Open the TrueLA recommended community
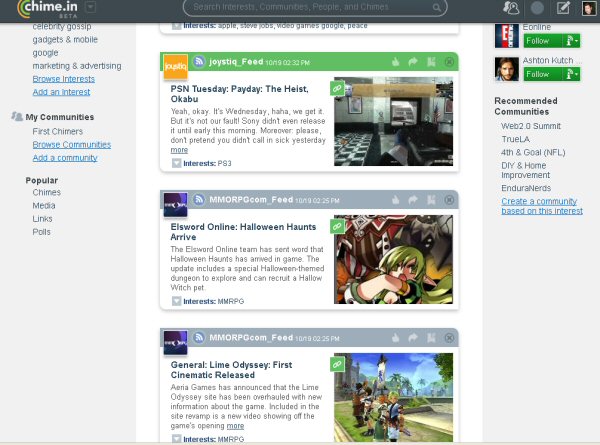 [516, 139]
